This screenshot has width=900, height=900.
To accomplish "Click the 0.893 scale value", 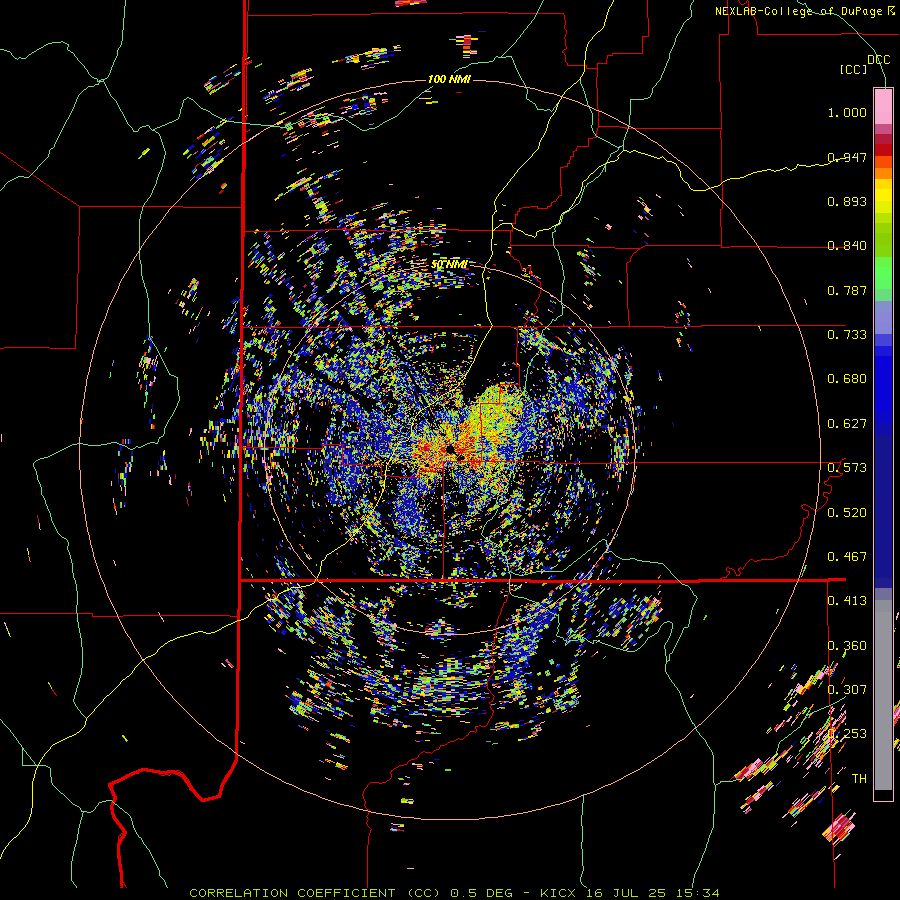I will 847,201.
